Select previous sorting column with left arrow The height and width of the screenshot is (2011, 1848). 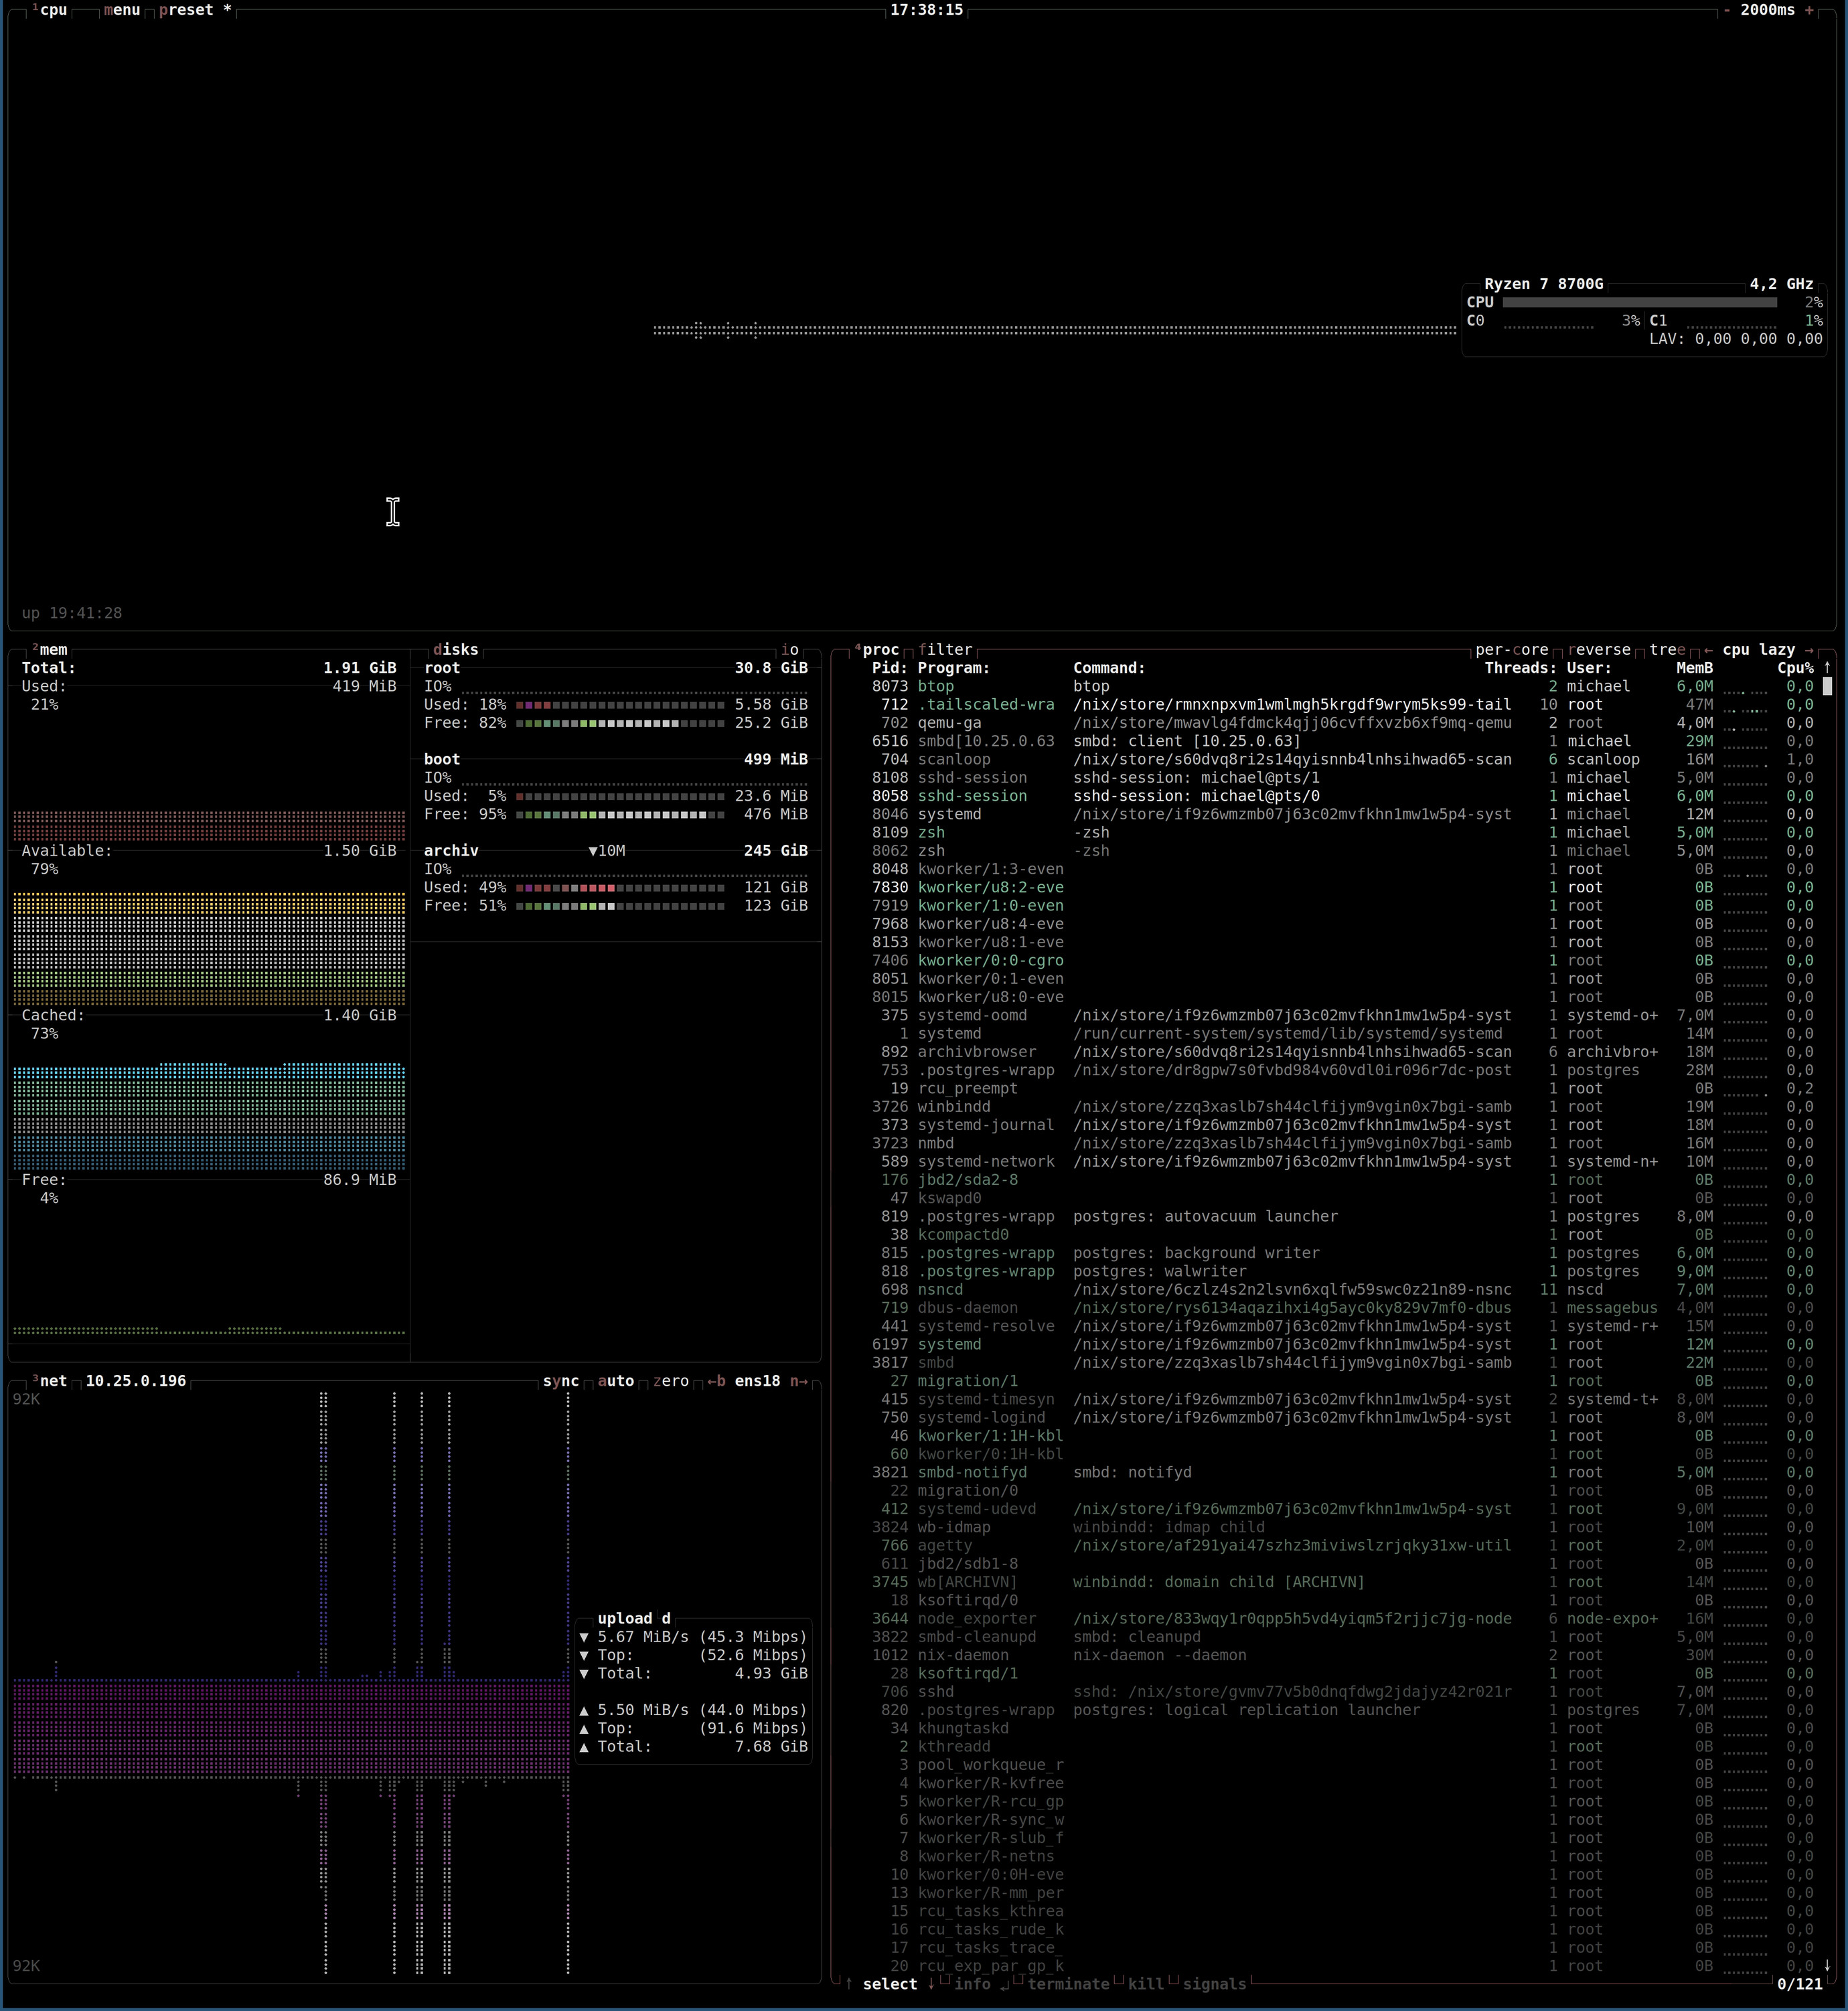(x=1708, y=650)
